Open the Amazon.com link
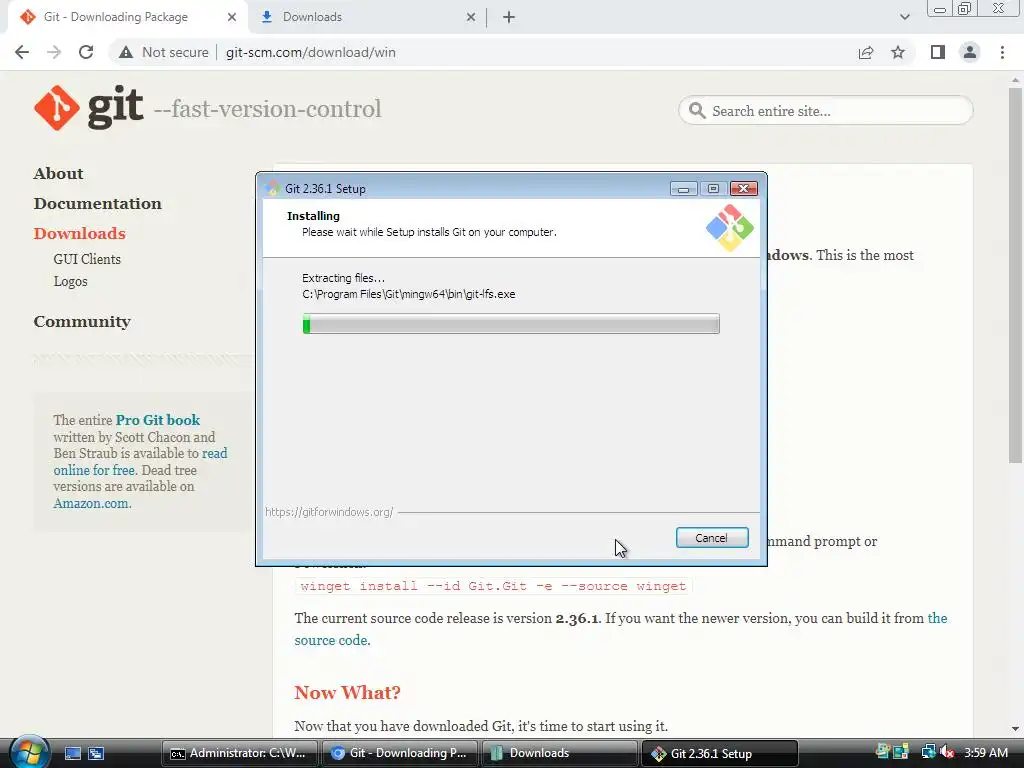 pyautogui.click(x=92, y=504)
